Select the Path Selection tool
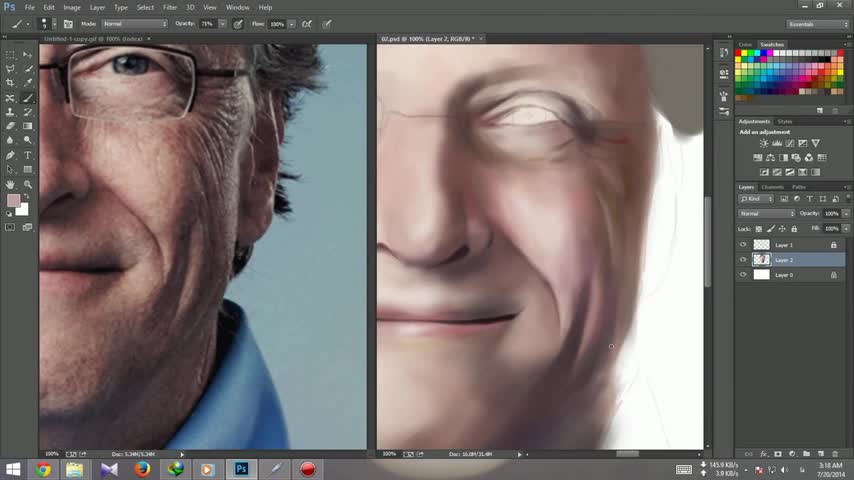The image size is (854, 480). (10, 169)
